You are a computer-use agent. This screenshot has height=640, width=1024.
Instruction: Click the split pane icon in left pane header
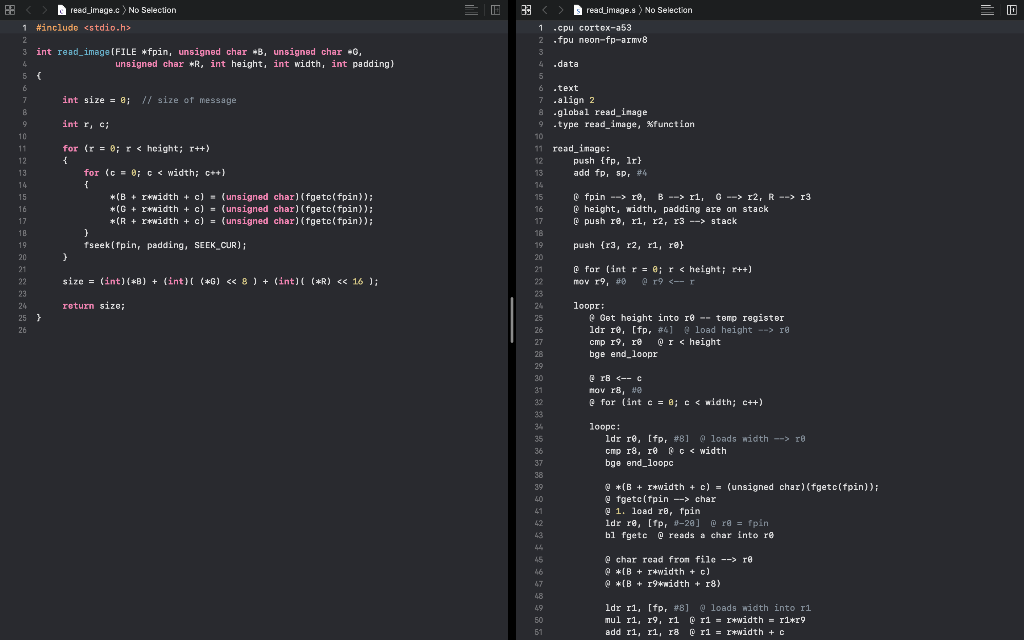click(x=495, y=9)
